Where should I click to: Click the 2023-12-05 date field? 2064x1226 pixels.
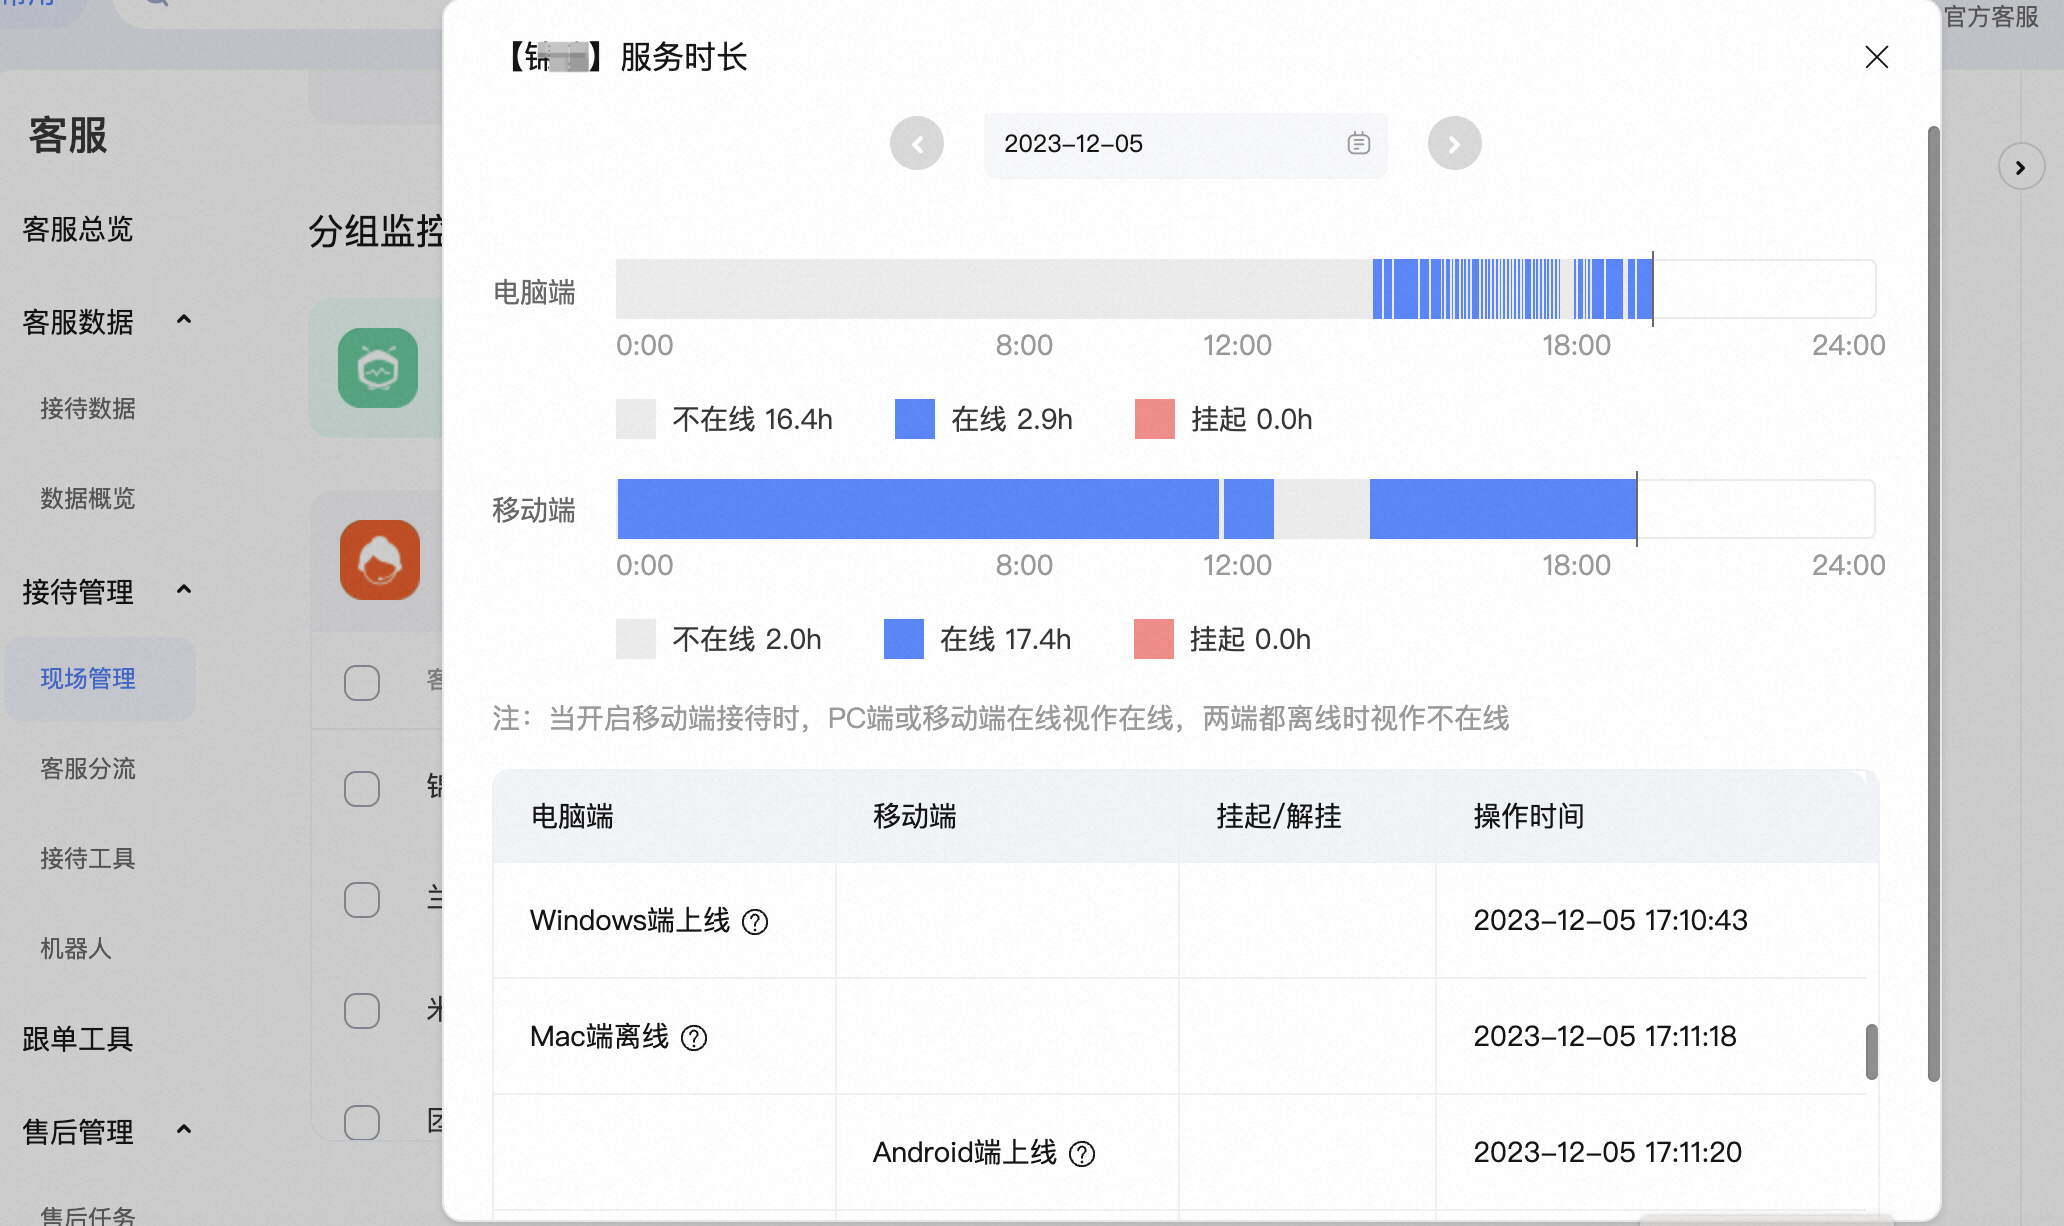[1185, 145]
